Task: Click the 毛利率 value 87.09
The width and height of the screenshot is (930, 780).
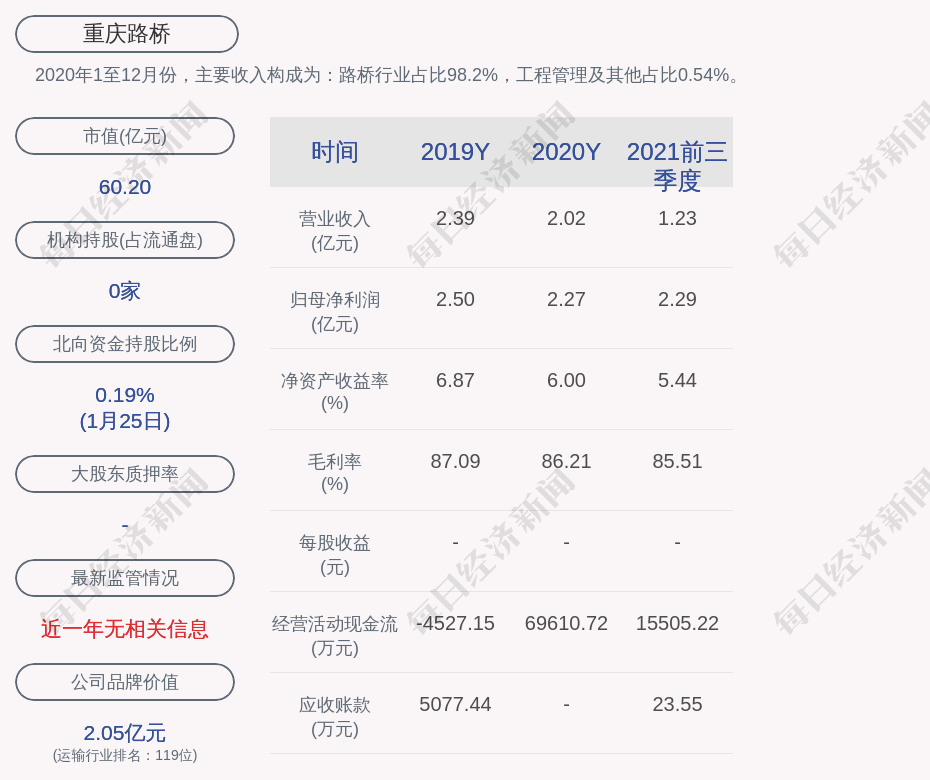Action: [455, 461]
